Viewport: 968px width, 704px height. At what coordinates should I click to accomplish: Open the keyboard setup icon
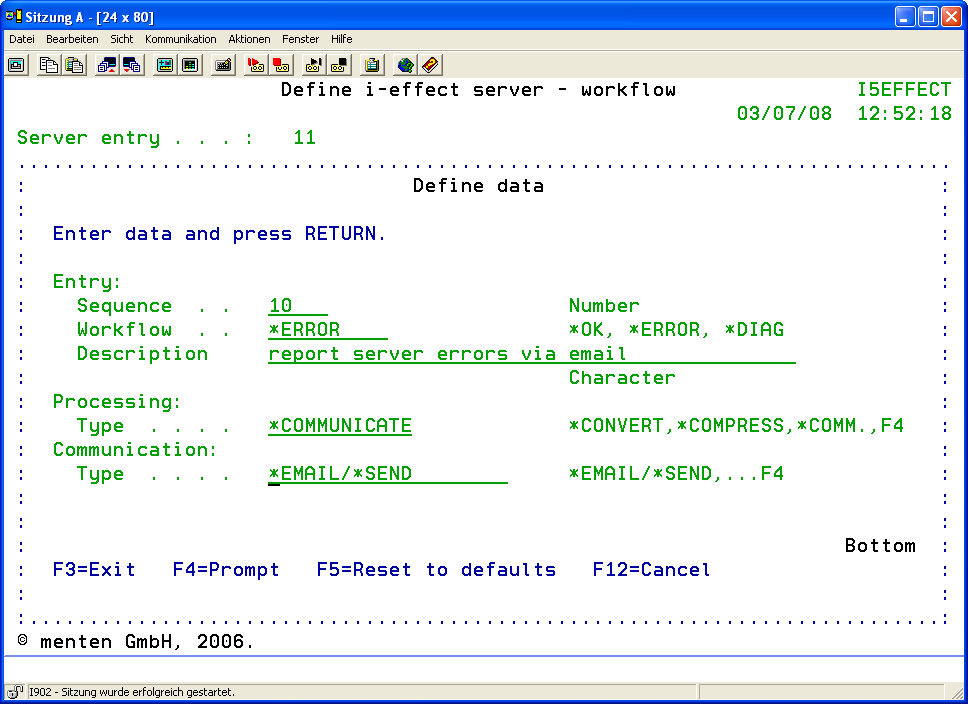pyautogui.click(x=224, y=65)
